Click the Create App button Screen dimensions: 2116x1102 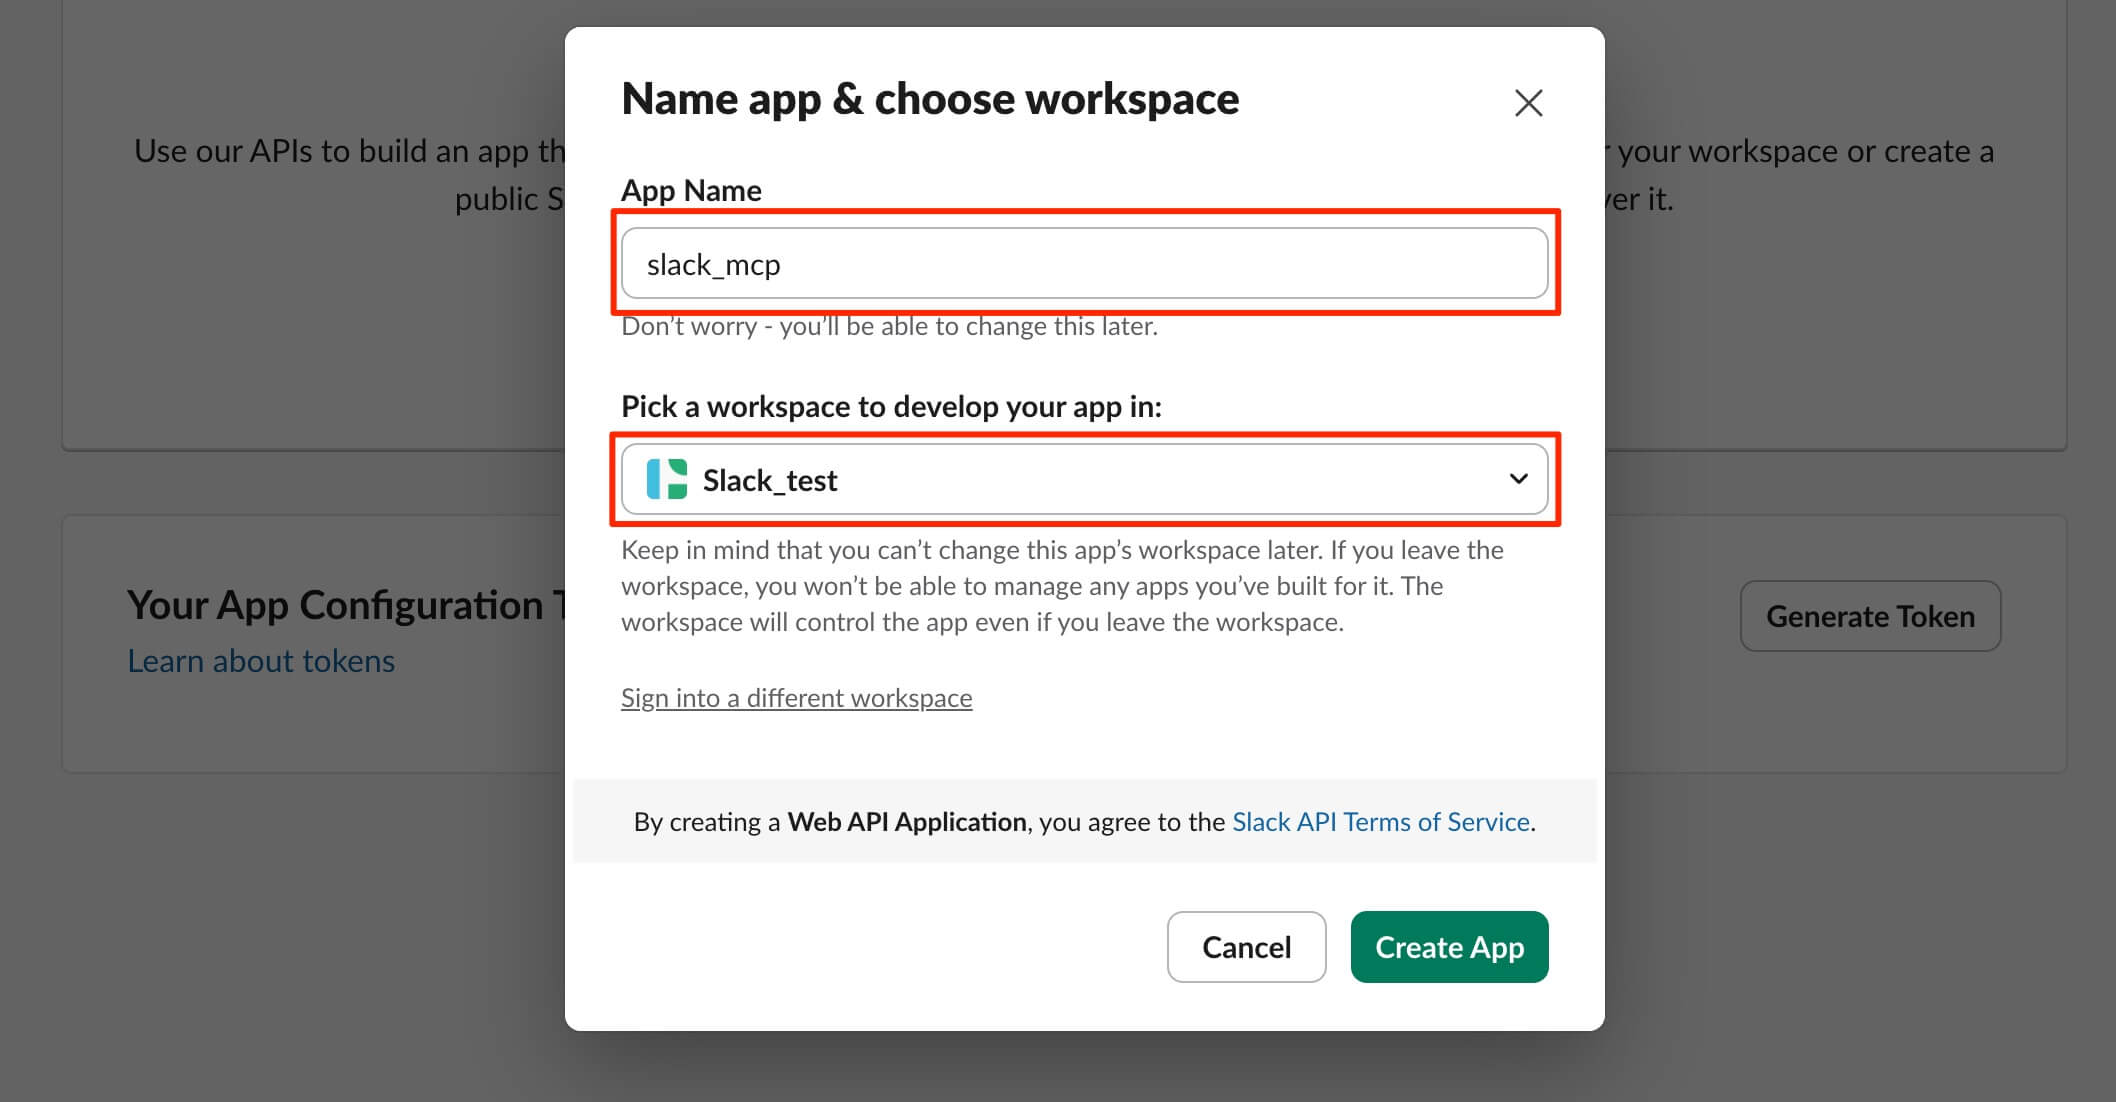tap(1449, 947)
